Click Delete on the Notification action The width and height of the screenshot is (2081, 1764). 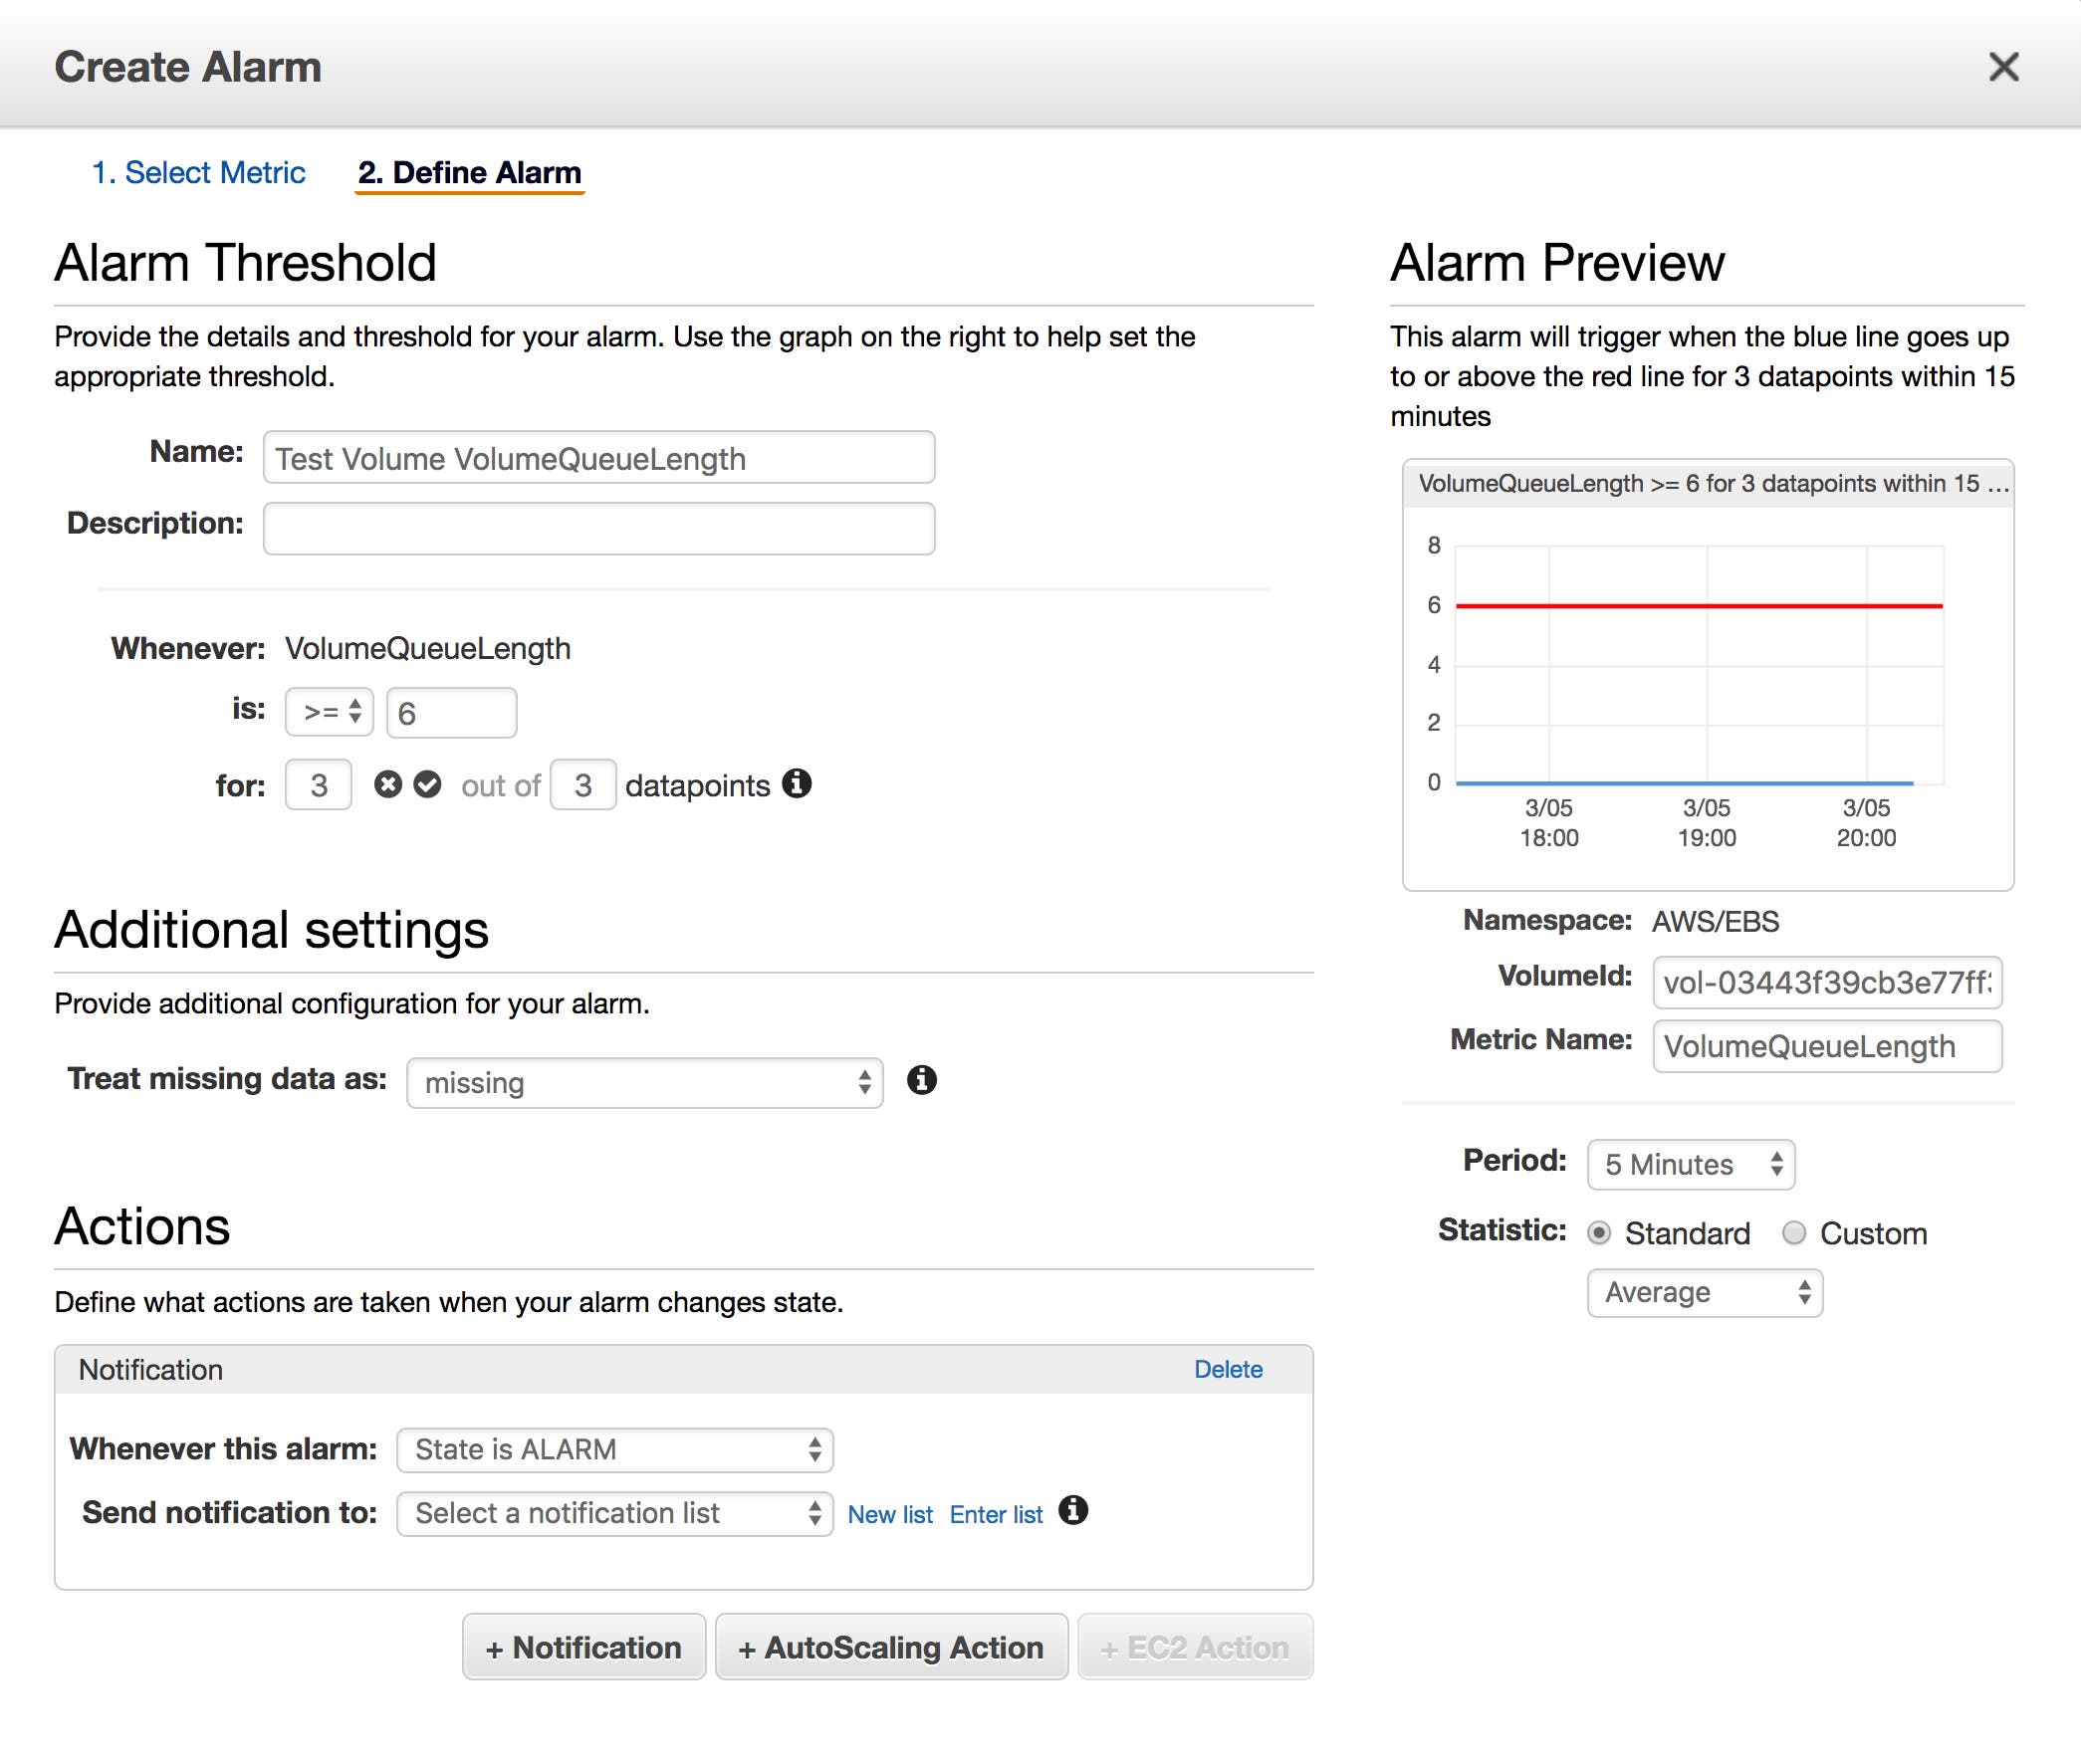click(x=1229, y=1369)
